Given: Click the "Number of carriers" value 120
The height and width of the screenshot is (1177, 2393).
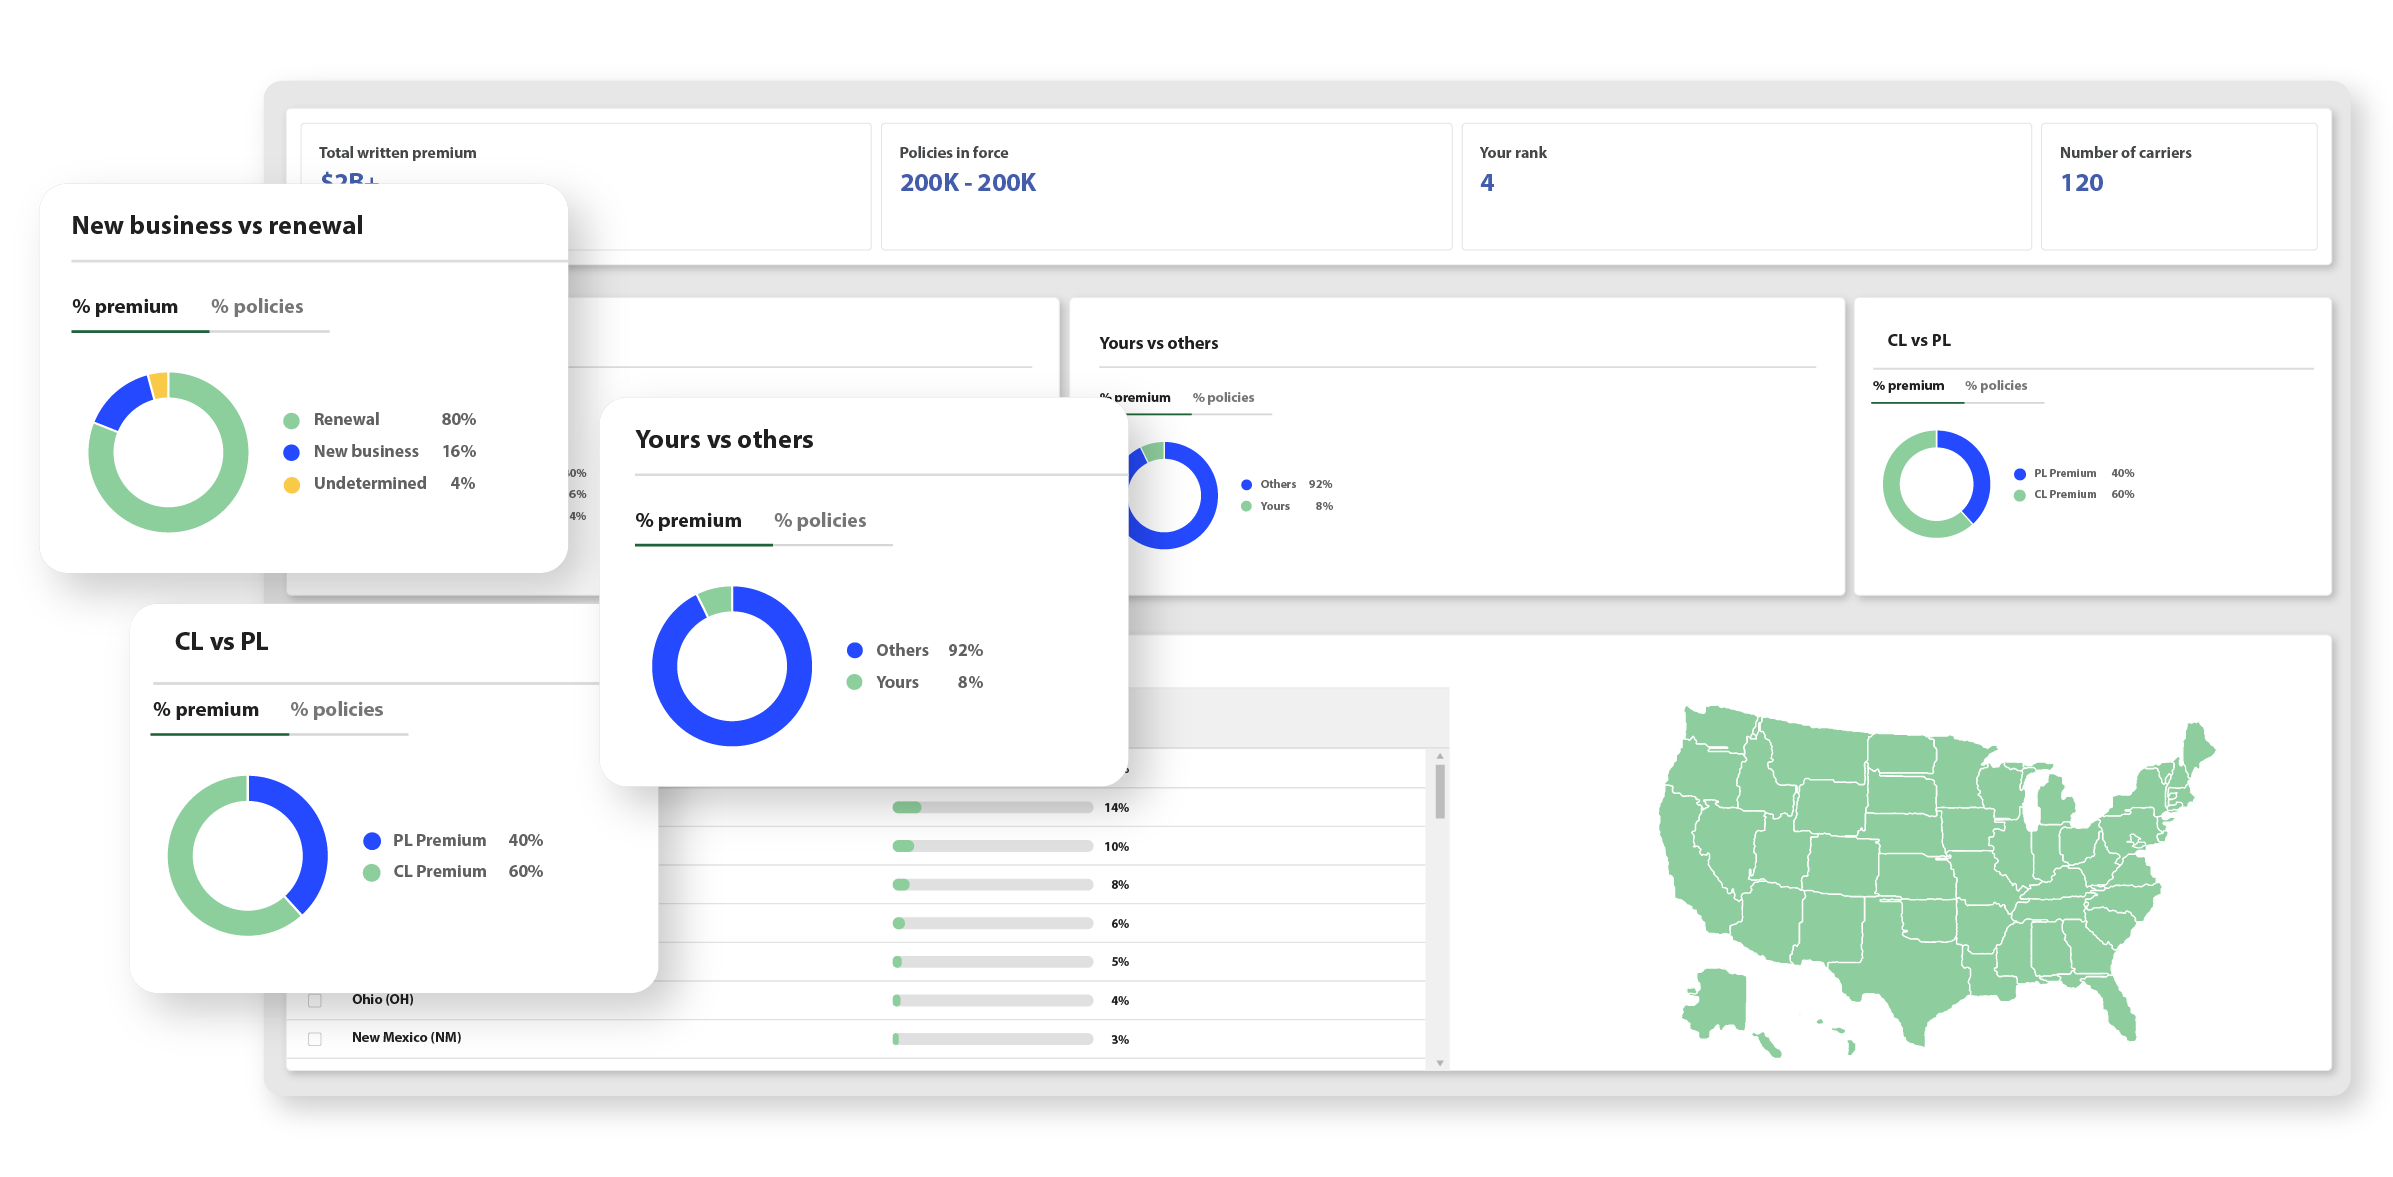Looking at the screenshot, I should pos(2081,183).
